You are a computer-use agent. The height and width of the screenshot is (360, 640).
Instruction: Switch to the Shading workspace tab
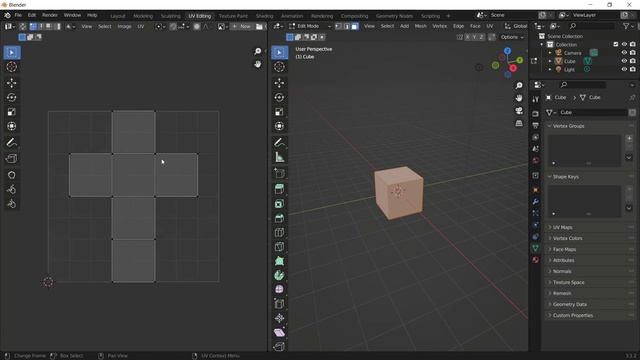click(x=264, y=16)
